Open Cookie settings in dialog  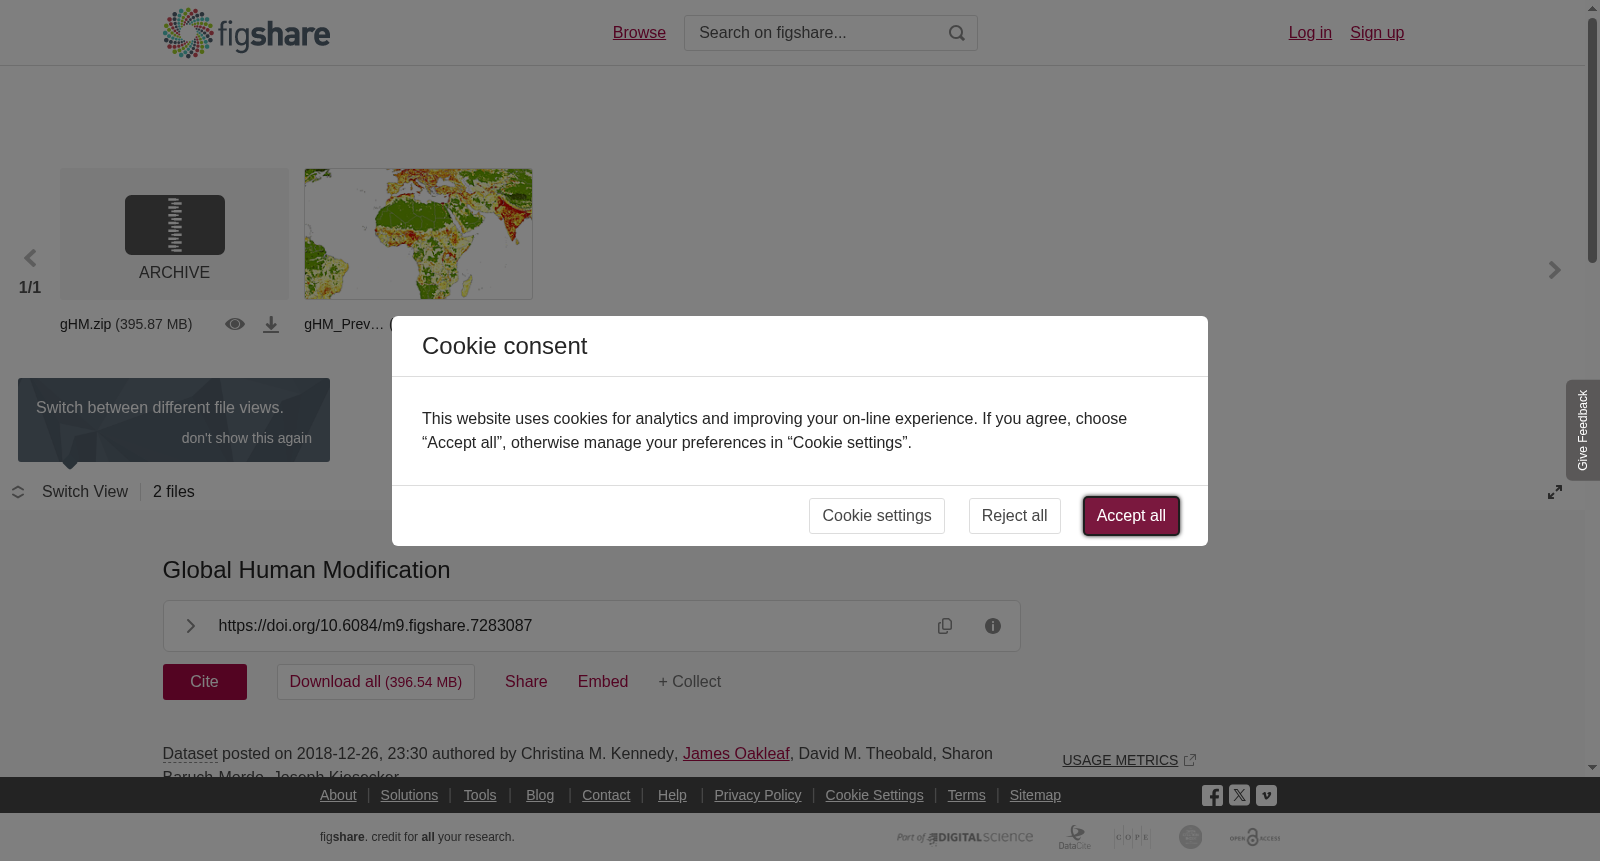[x=877, y=516]
